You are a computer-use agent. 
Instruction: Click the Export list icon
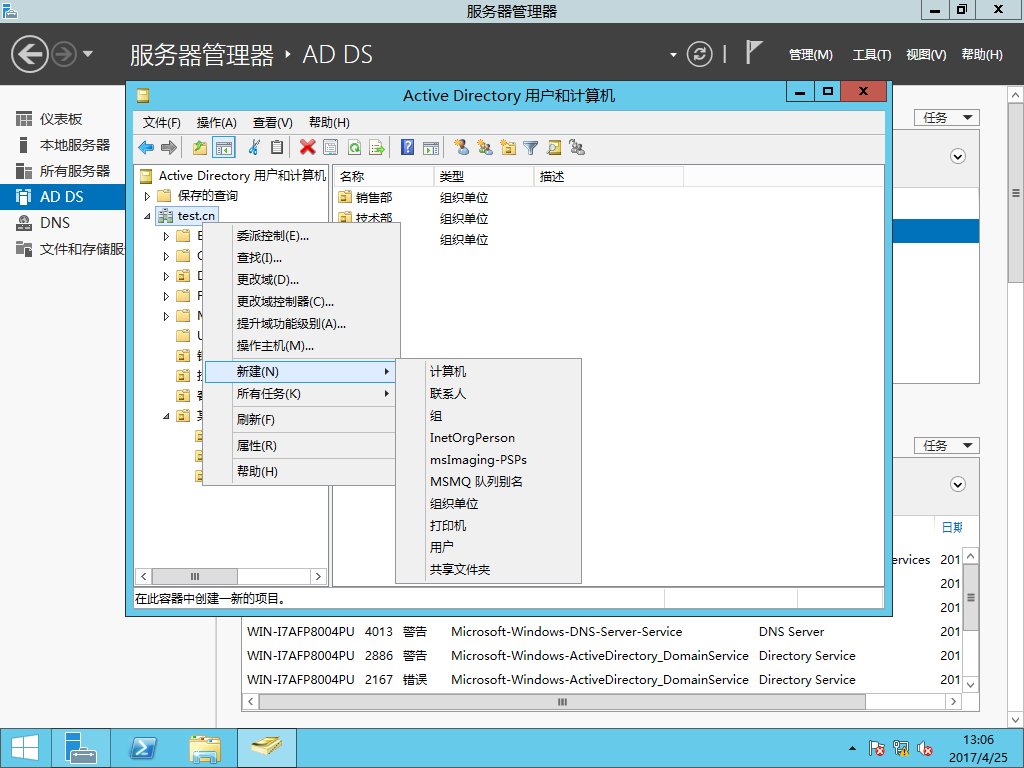pos(377,148)
